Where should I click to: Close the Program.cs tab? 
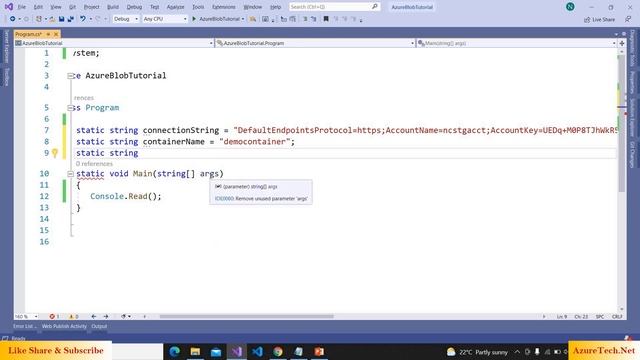coord(56,34)
